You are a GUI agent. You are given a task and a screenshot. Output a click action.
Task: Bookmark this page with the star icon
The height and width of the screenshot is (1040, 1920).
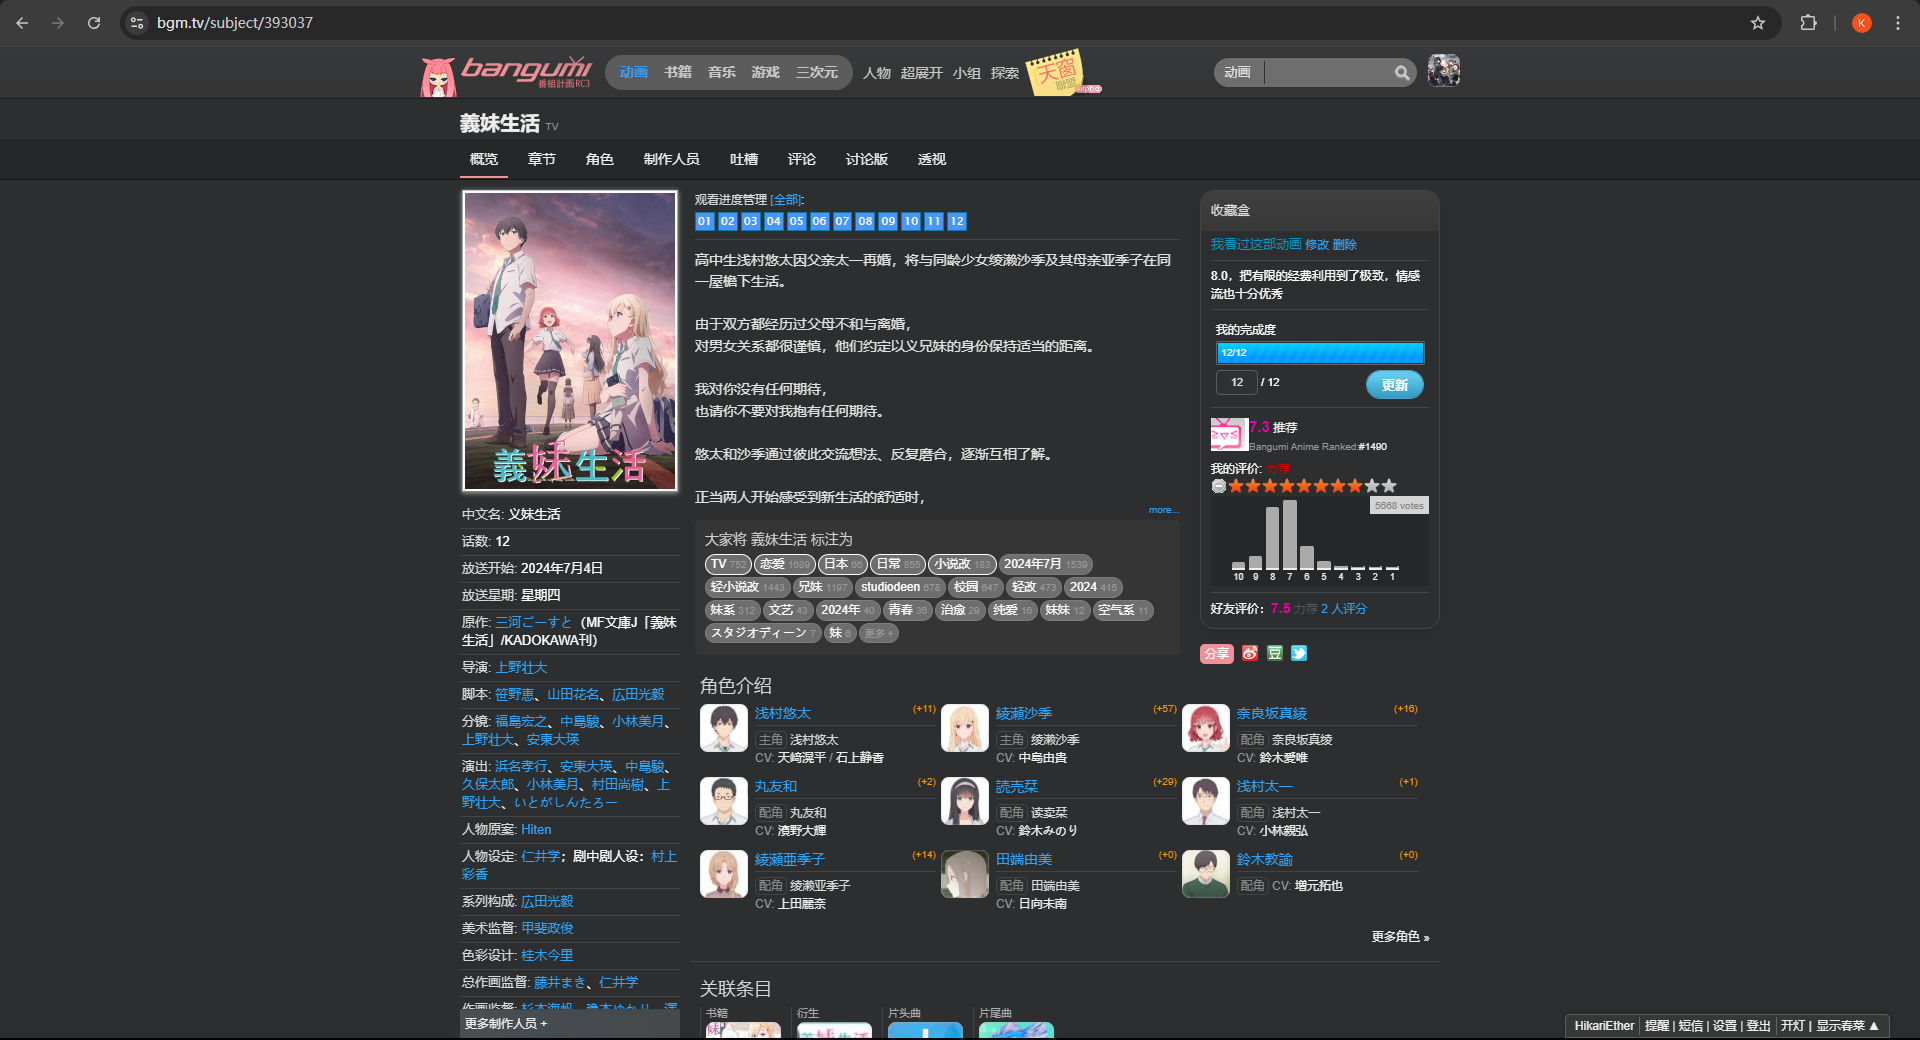(1758, 22)
